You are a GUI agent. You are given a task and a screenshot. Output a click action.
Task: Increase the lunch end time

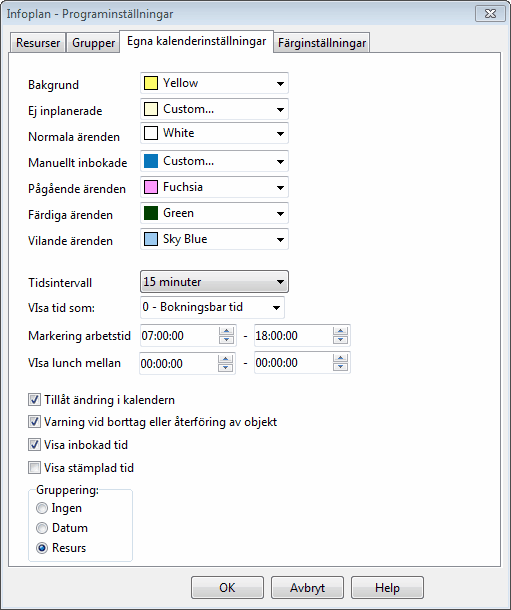pos(340,358)
